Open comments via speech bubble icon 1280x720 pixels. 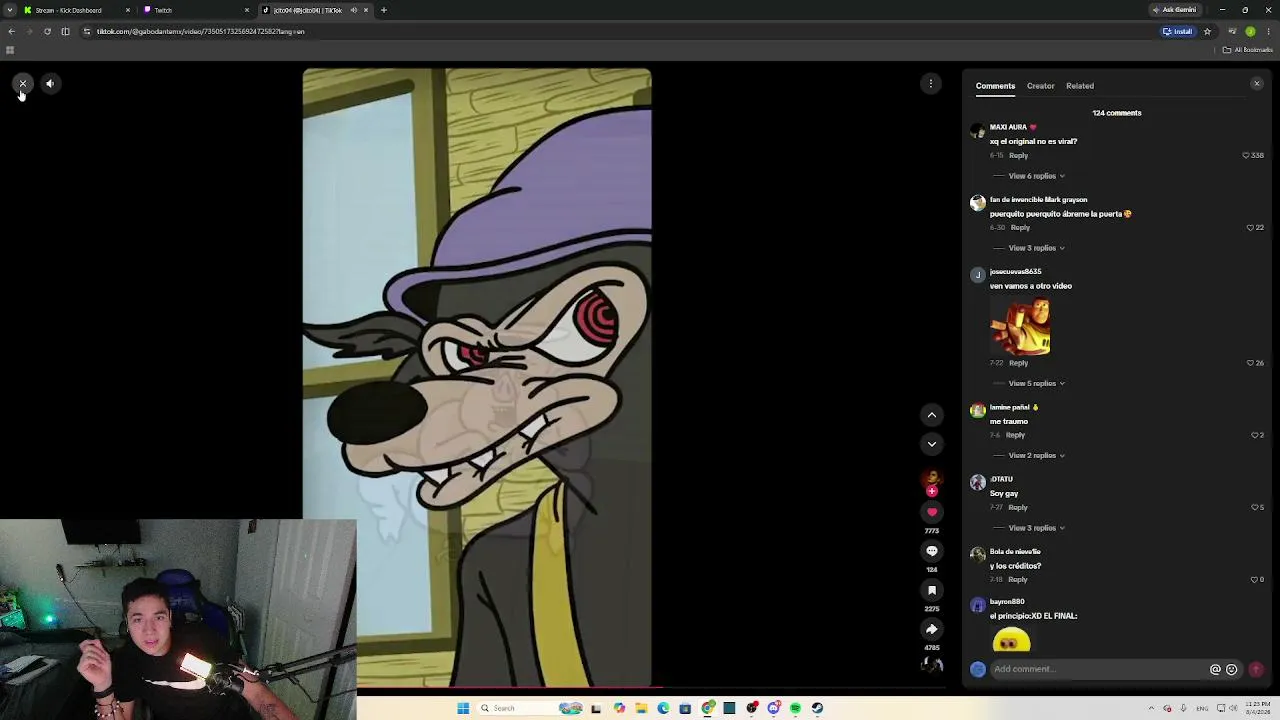point(932,551)
